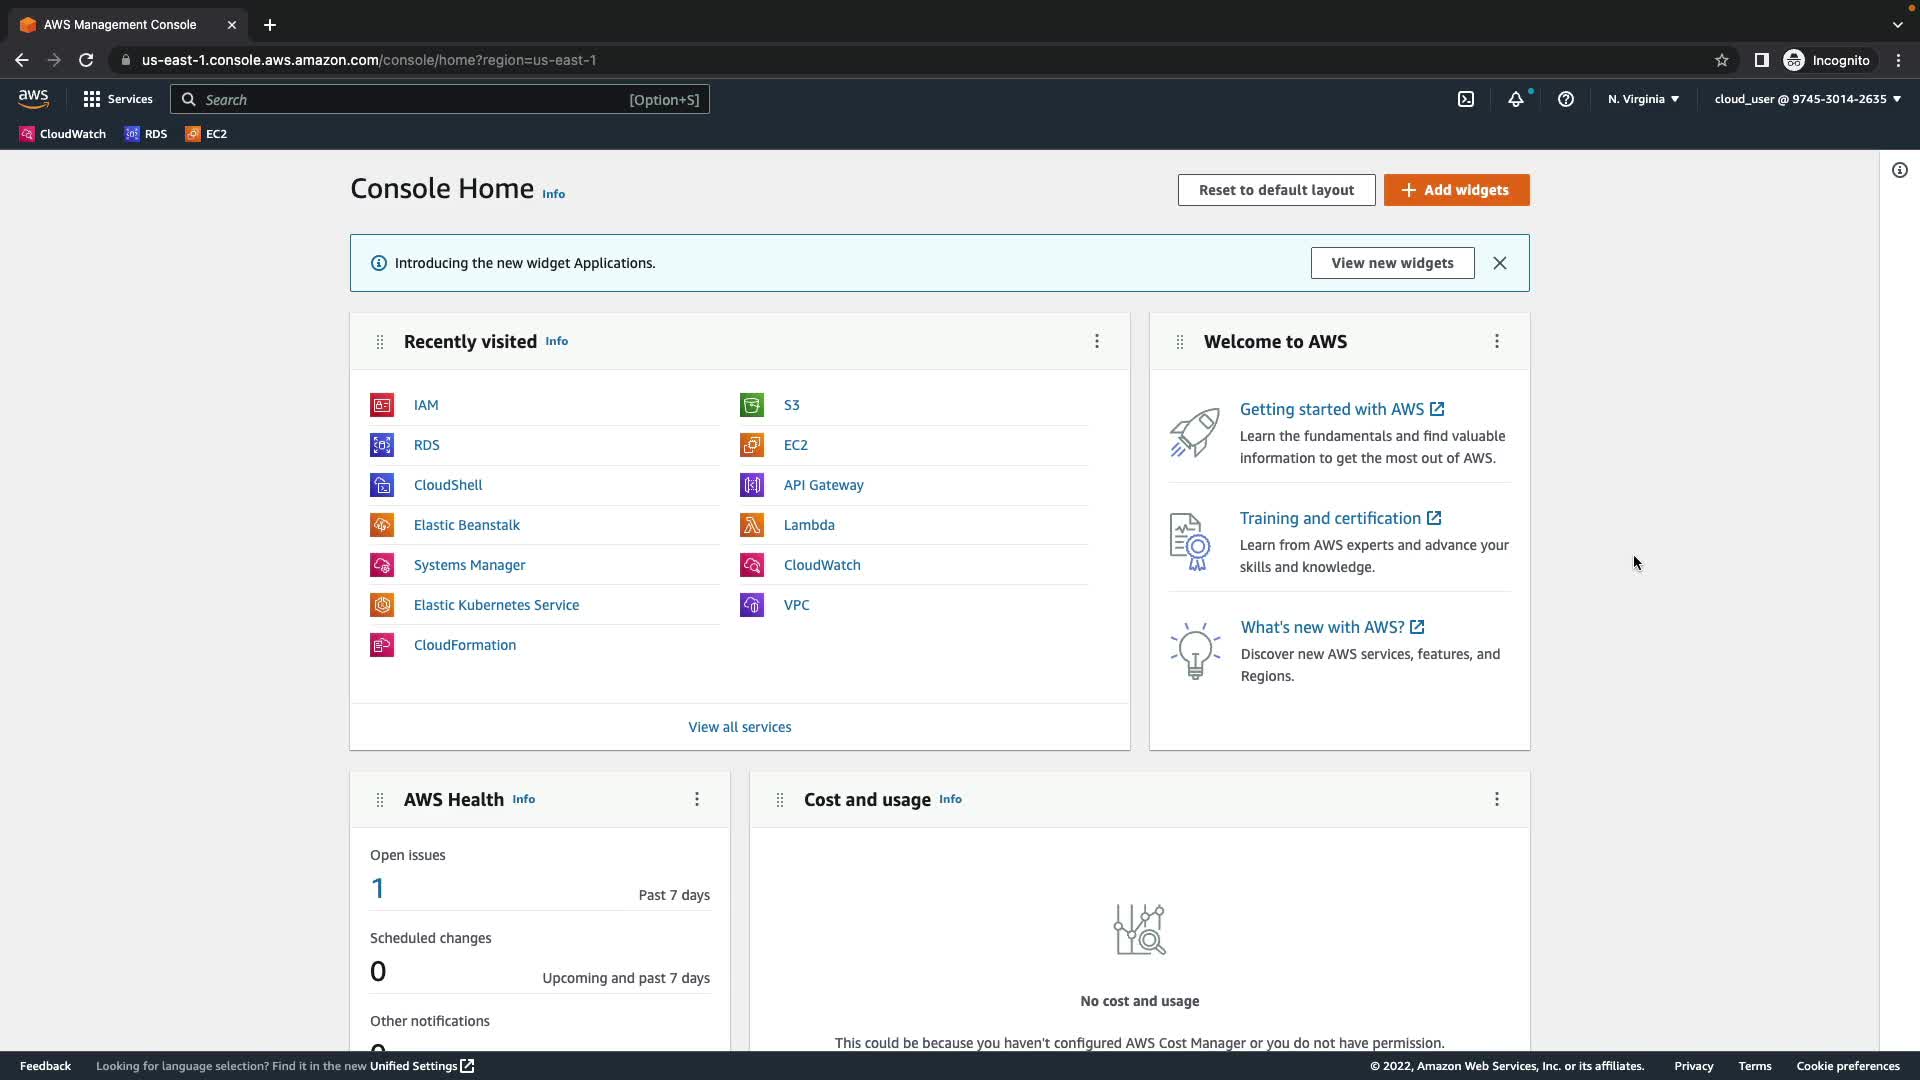Open the Services grid menu

(118, 99)
